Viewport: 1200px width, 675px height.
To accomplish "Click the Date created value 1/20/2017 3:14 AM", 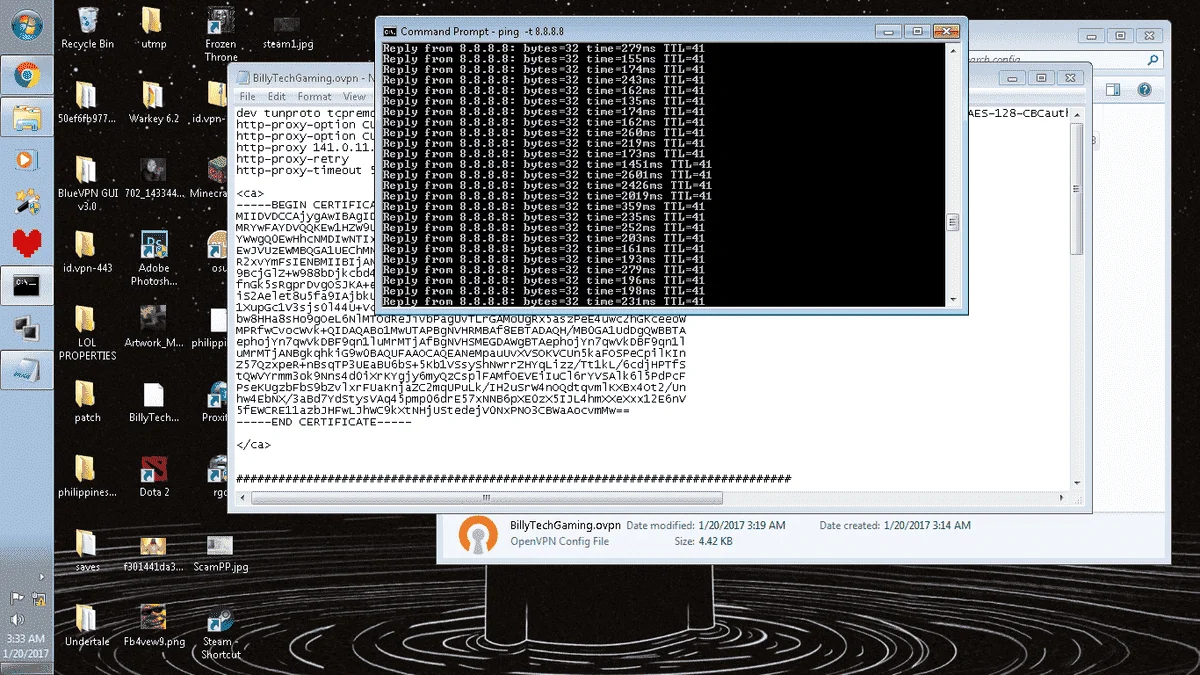I will [x=928, y=525].
